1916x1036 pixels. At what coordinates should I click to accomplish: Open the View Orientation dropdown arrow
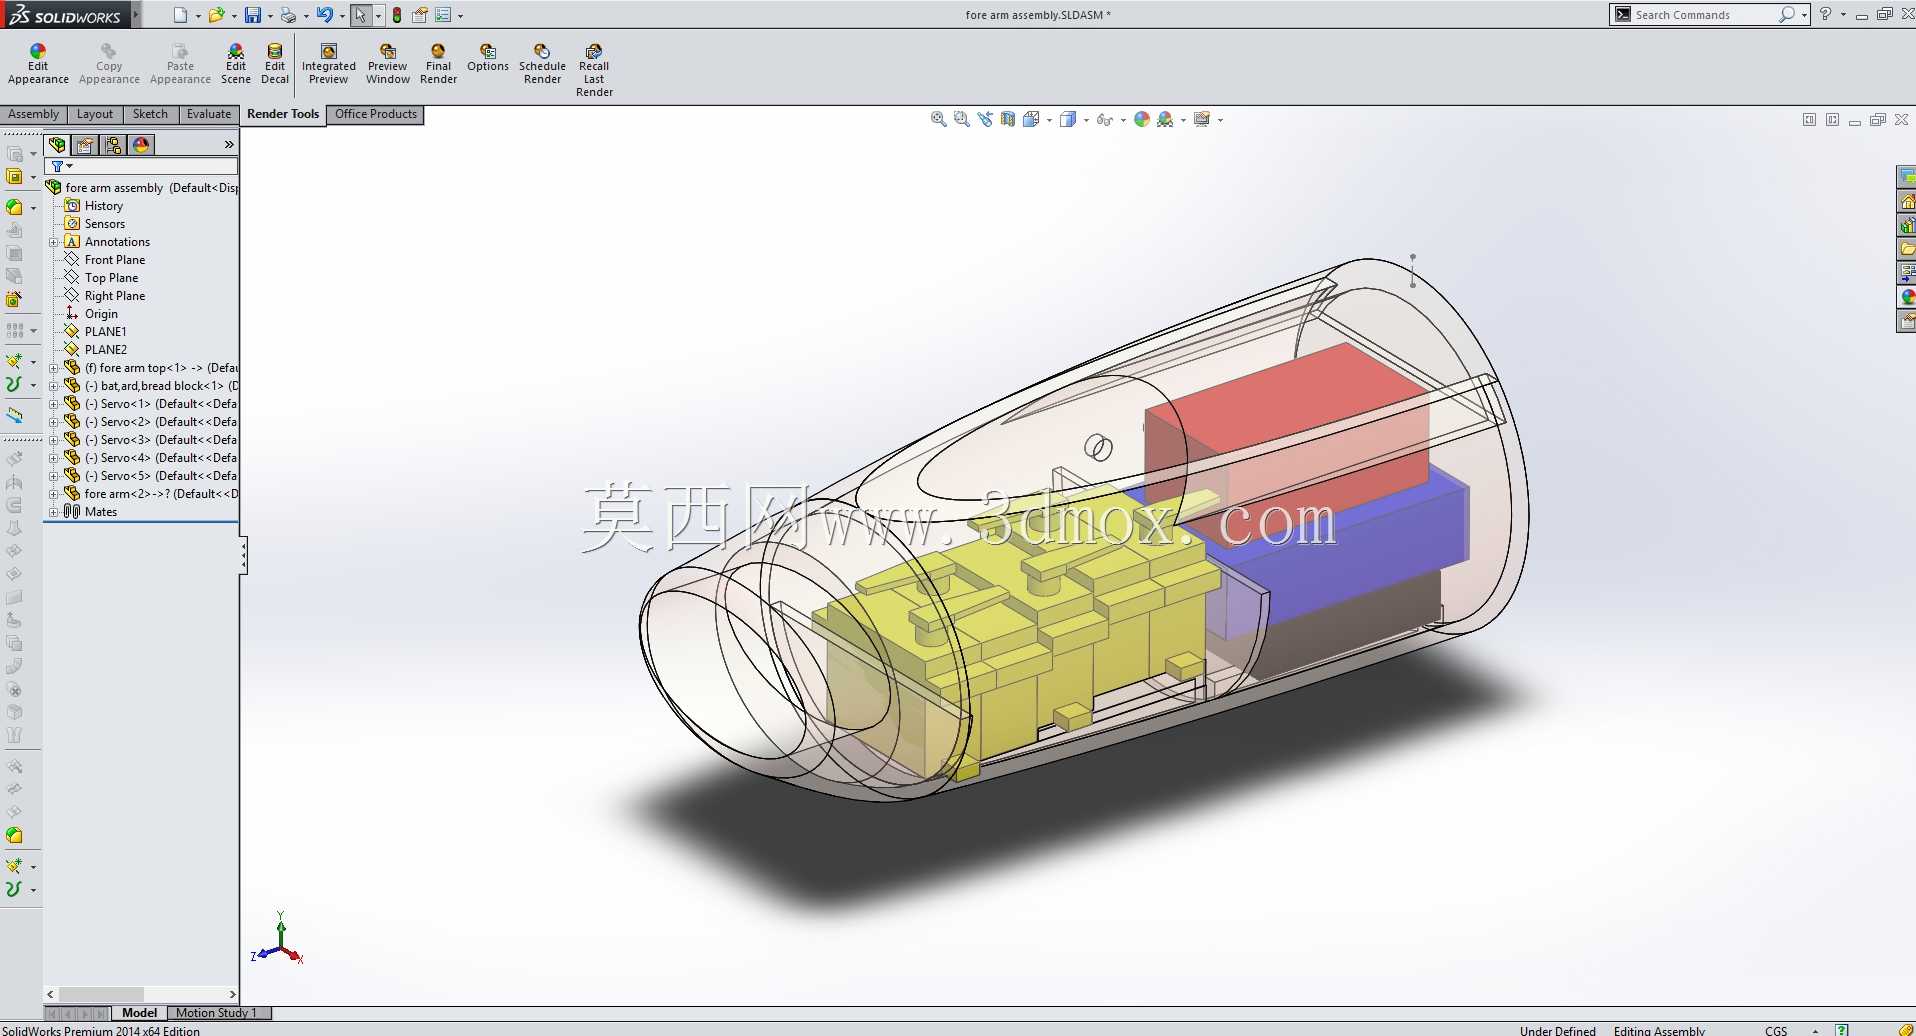coord(1049,120)
